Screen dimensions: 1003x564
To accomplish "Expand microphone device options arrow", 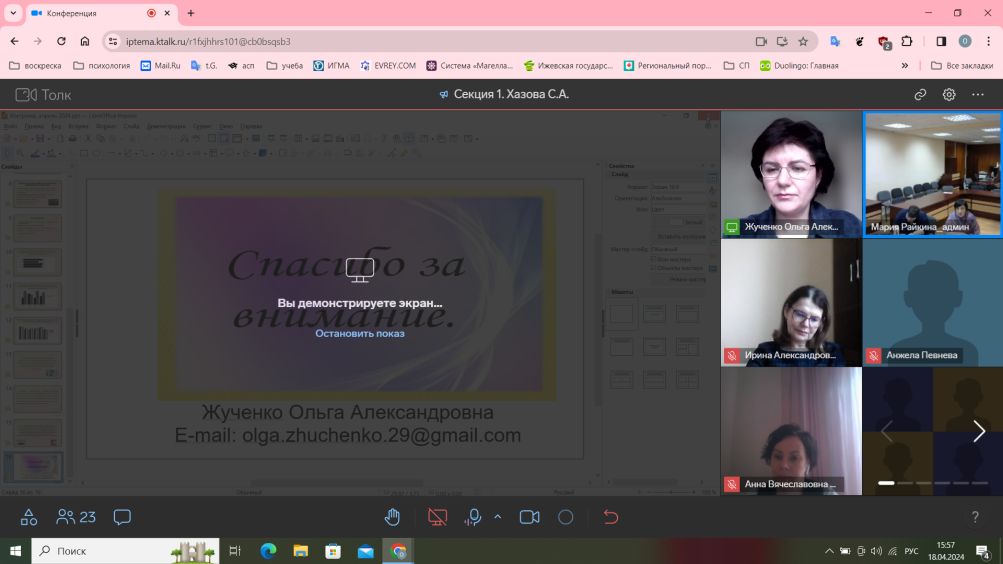I will click(x=498, y=517).
